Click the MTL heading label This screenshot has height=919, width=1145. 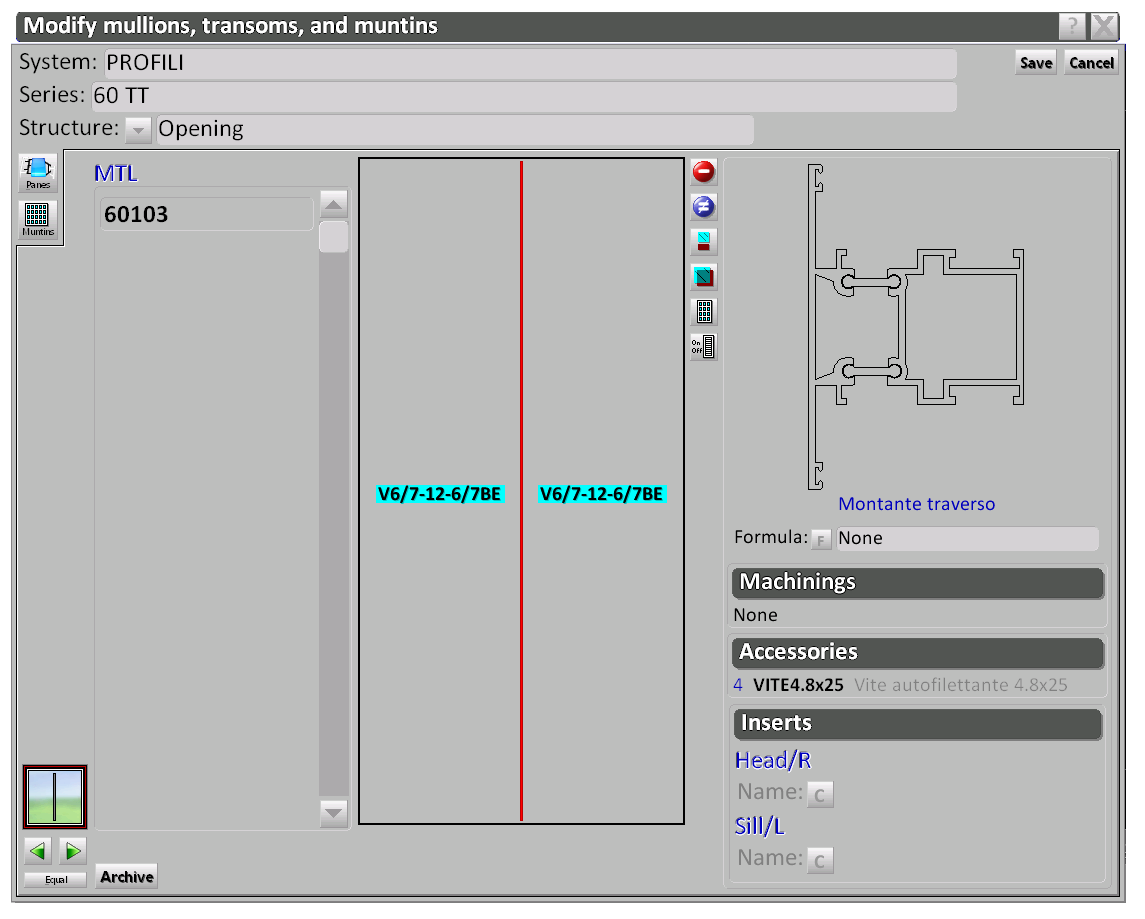click(x=115, y=174)
